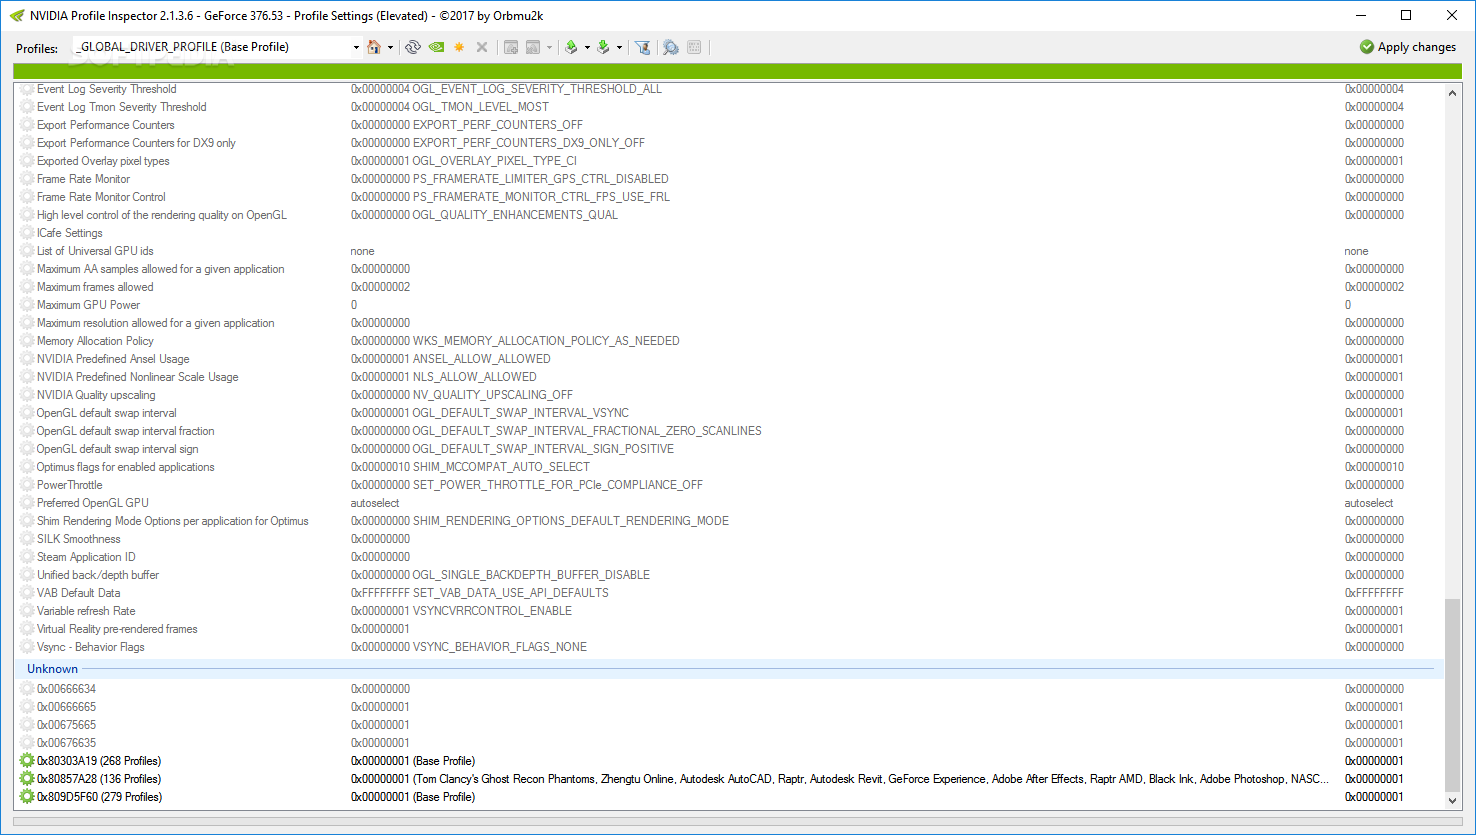Click the gear icon beside Frame Rate Monitor
Viewport: 1476px width, 835px height.
[x=27, y=179]
